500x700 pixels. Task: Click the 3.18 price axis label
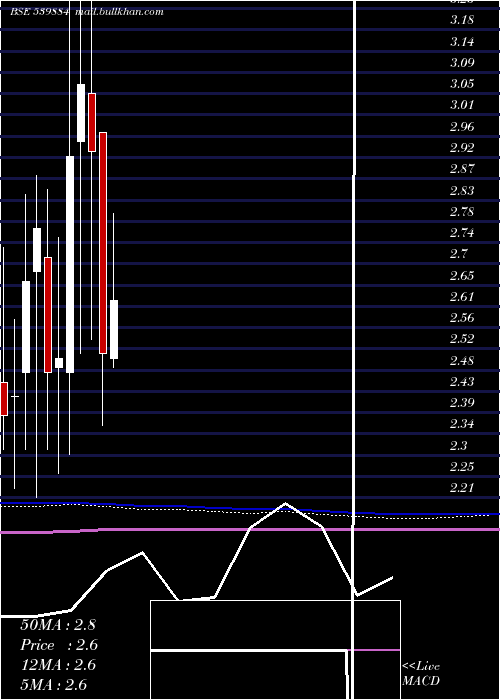click(x=462, y=20)
